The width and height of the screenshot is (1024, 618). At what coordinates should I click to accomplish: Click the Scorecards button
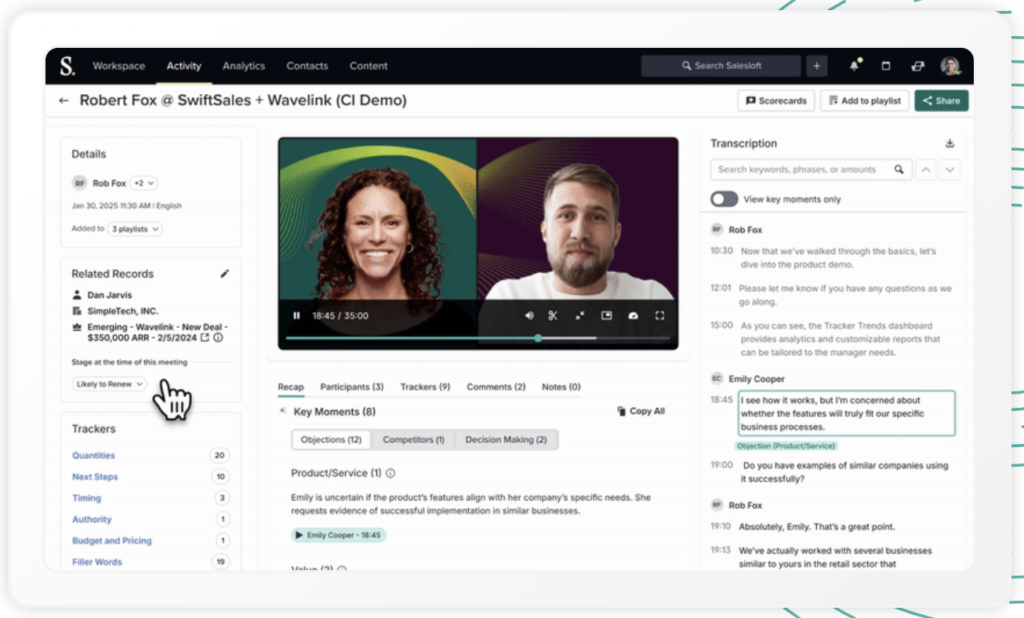click(775, 101)
